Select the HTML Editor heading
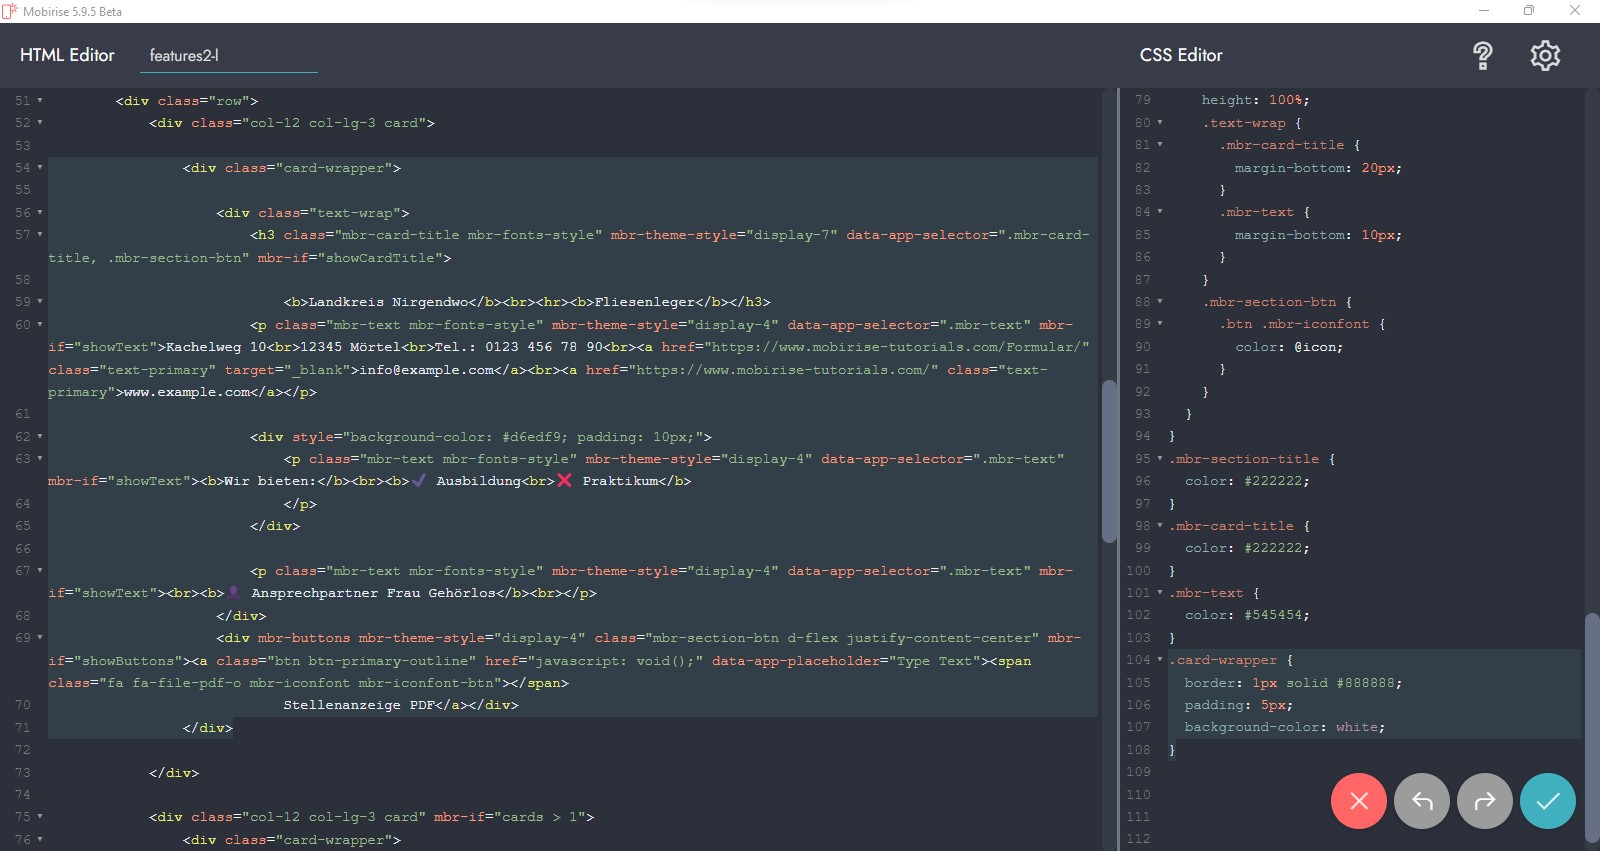Viewport: 1600px width, 851px height. (67, 56)
